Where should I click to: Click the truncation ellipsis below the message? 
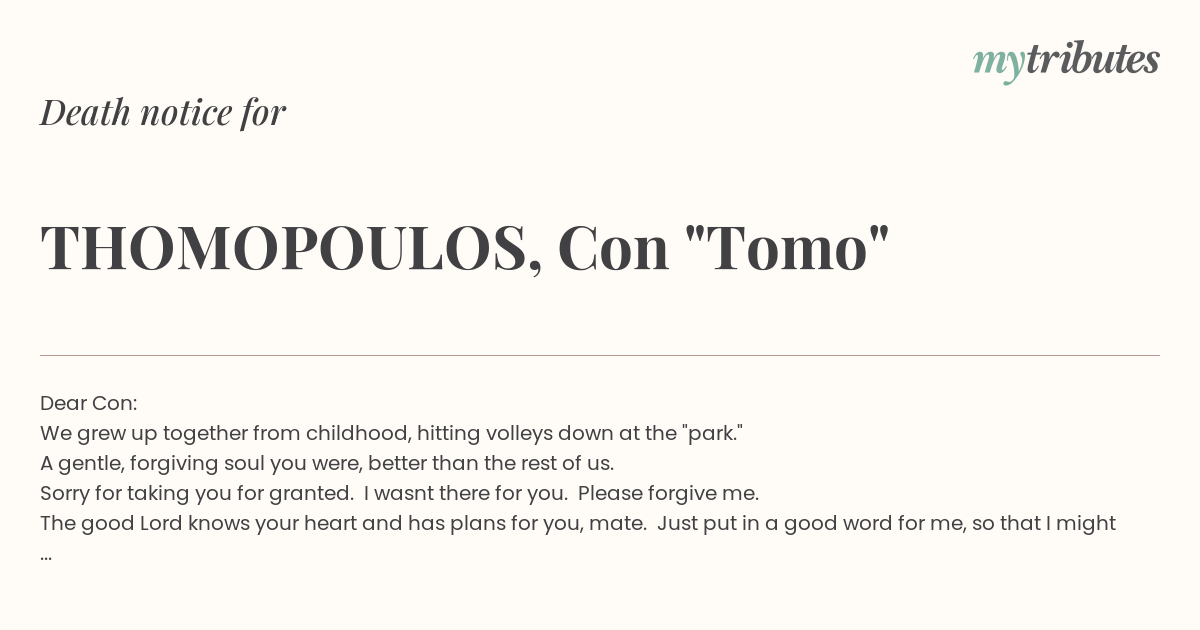pos(46,554)
